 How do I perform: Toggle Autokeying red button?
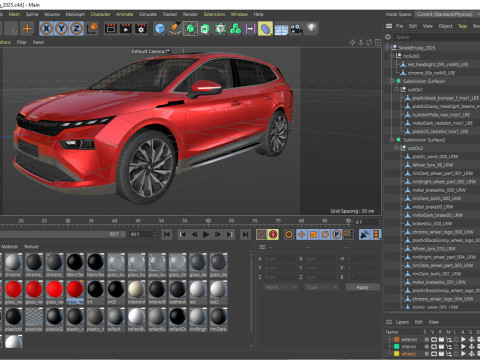pyautogui.click(x=273, y=235)
